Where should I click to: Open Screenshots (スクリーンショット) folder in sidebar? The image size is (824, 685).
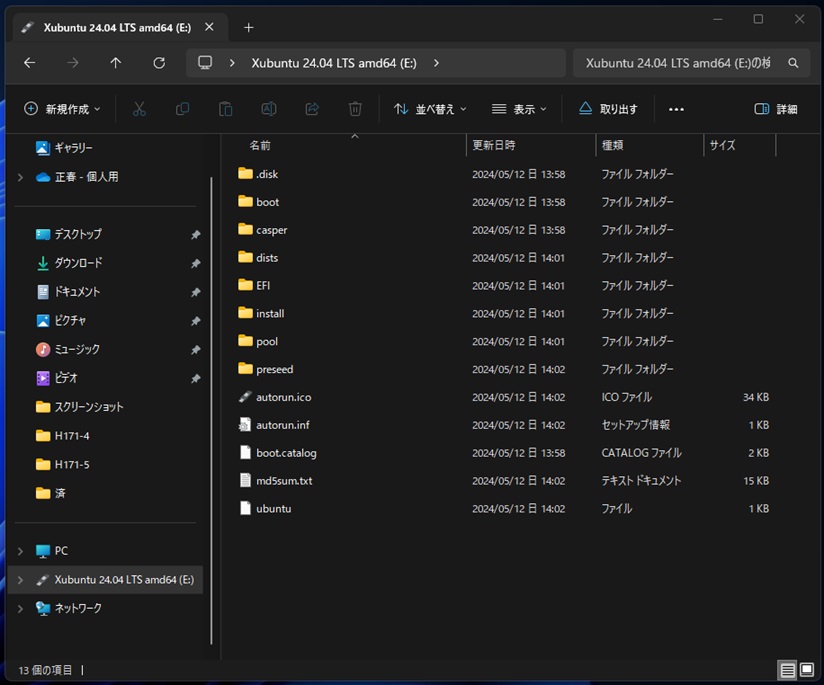click(79, 407)
